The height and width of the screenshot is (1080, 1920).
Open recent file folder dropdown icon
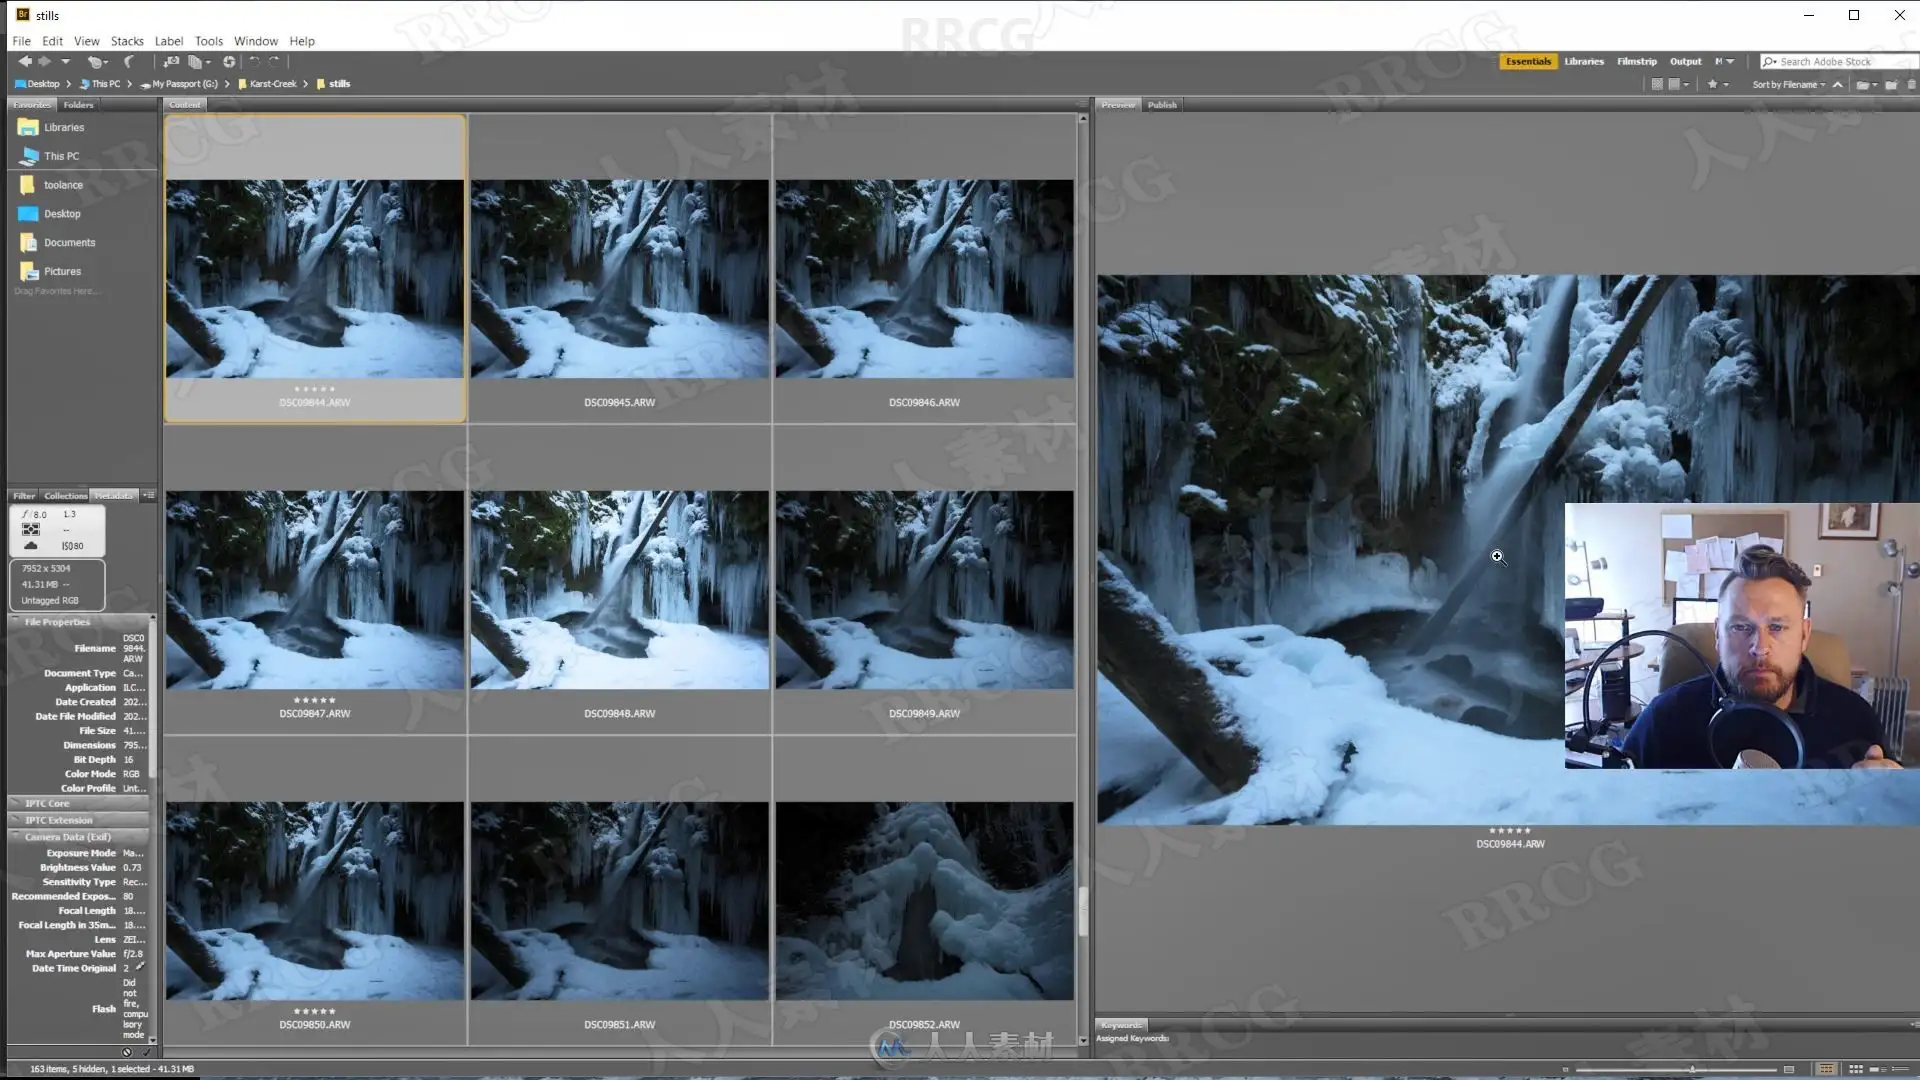tap(1867, 85)
